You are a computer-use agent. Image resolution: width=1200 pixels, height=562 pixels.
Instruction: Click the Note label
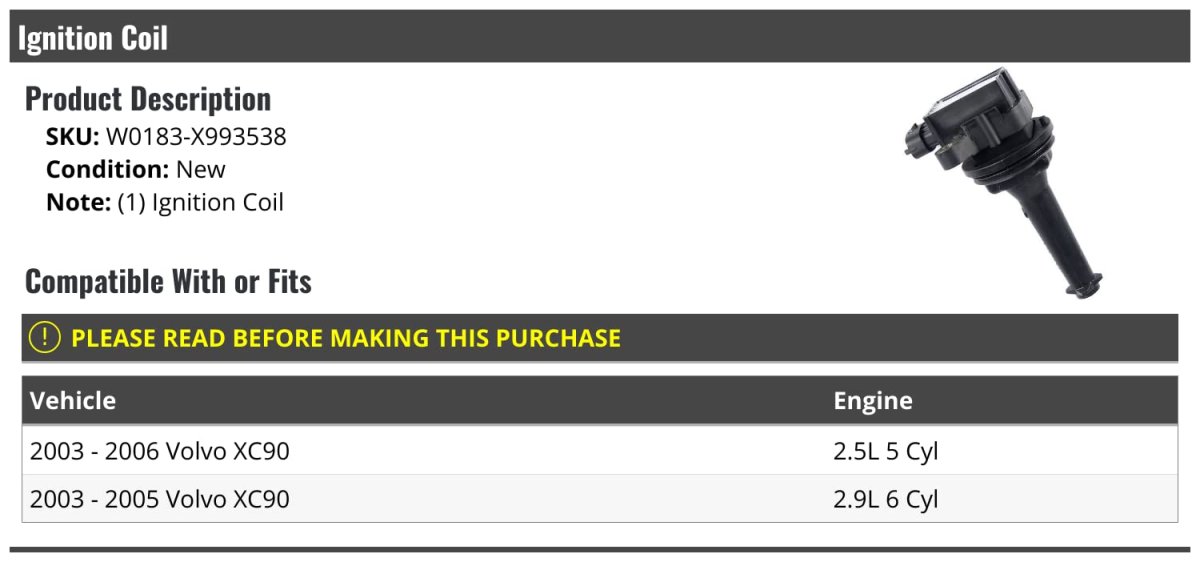77,202
